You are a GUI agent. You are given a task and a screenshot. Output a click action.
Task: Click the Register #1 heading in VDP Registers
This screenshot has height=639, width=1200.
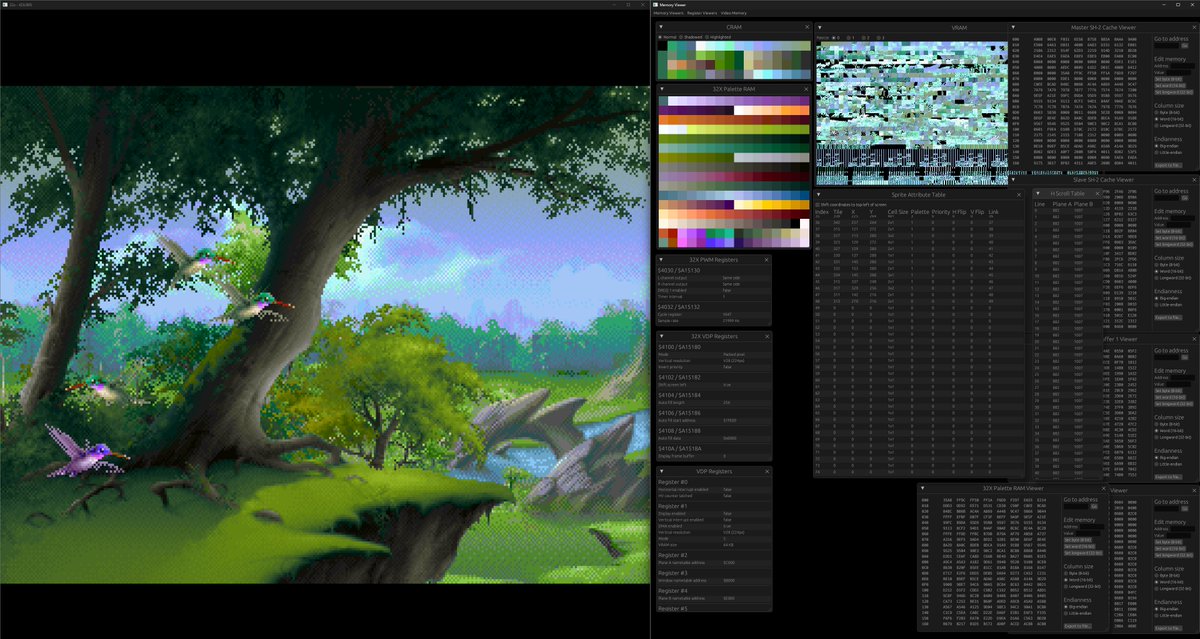(672, 507)
